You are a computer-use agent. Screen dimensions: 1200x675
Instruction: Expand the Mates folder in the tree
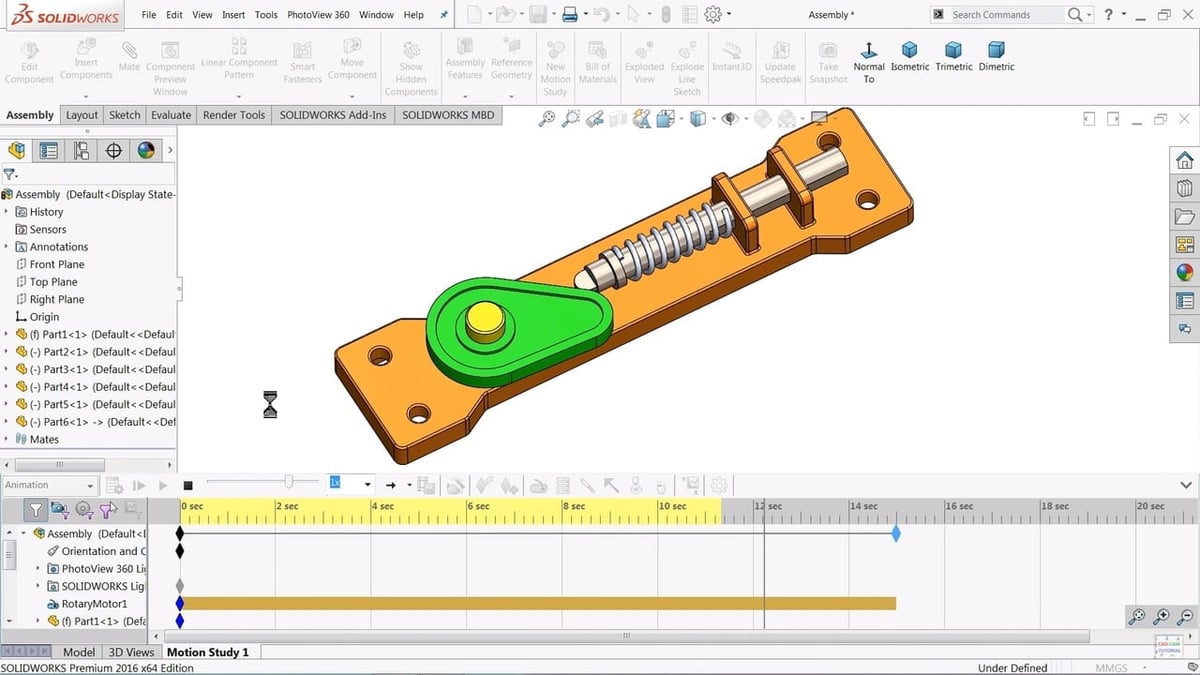click(8, 439)
